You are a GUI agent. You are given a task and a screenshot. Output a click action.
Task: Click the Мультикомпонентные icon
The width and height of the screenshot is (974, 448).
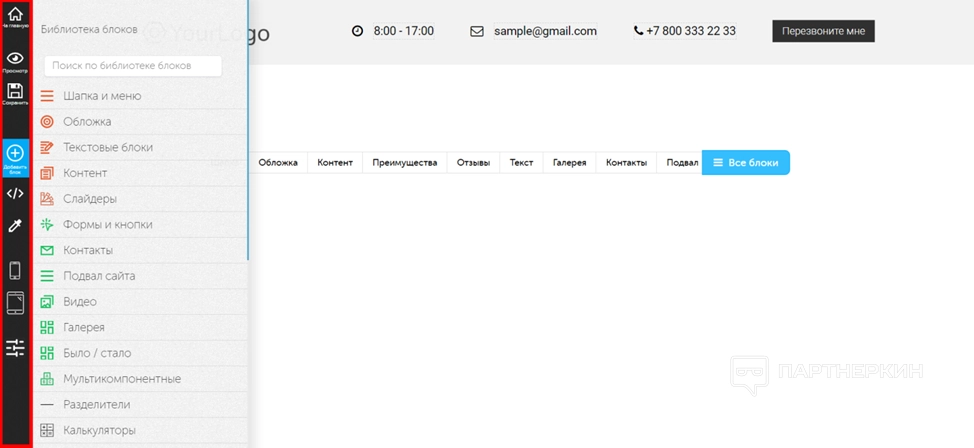coord(47,378)
